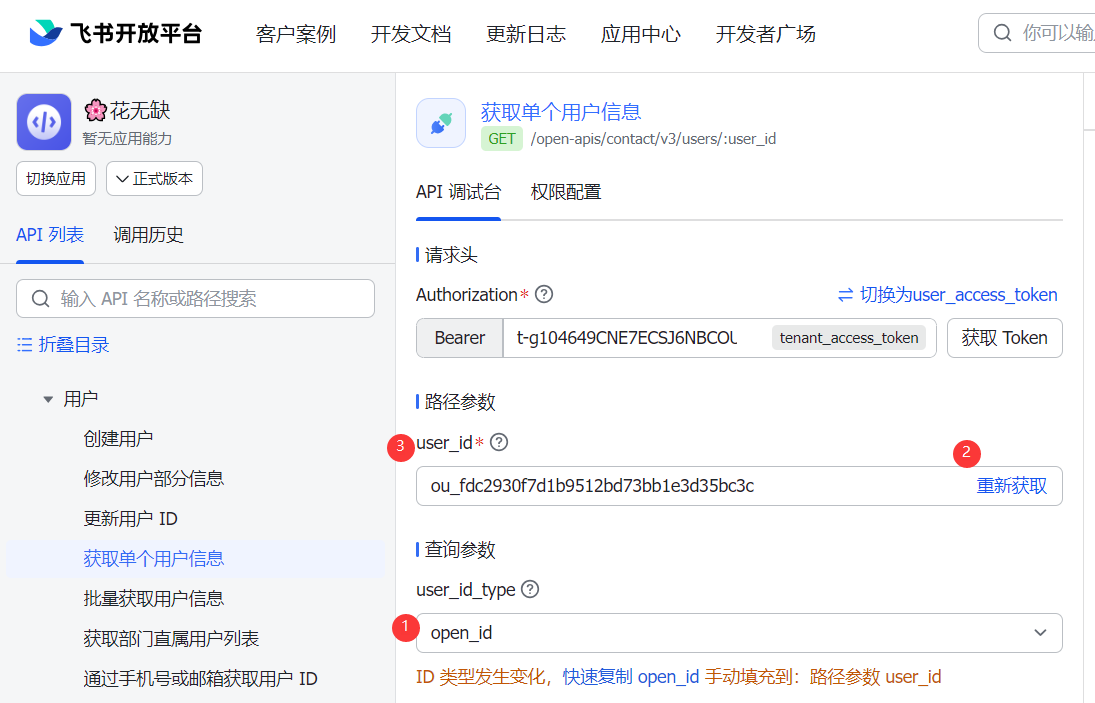Click the 重新获取 link
The height and width of the screenshot is (703, 1095).
tap(1011, 486)
